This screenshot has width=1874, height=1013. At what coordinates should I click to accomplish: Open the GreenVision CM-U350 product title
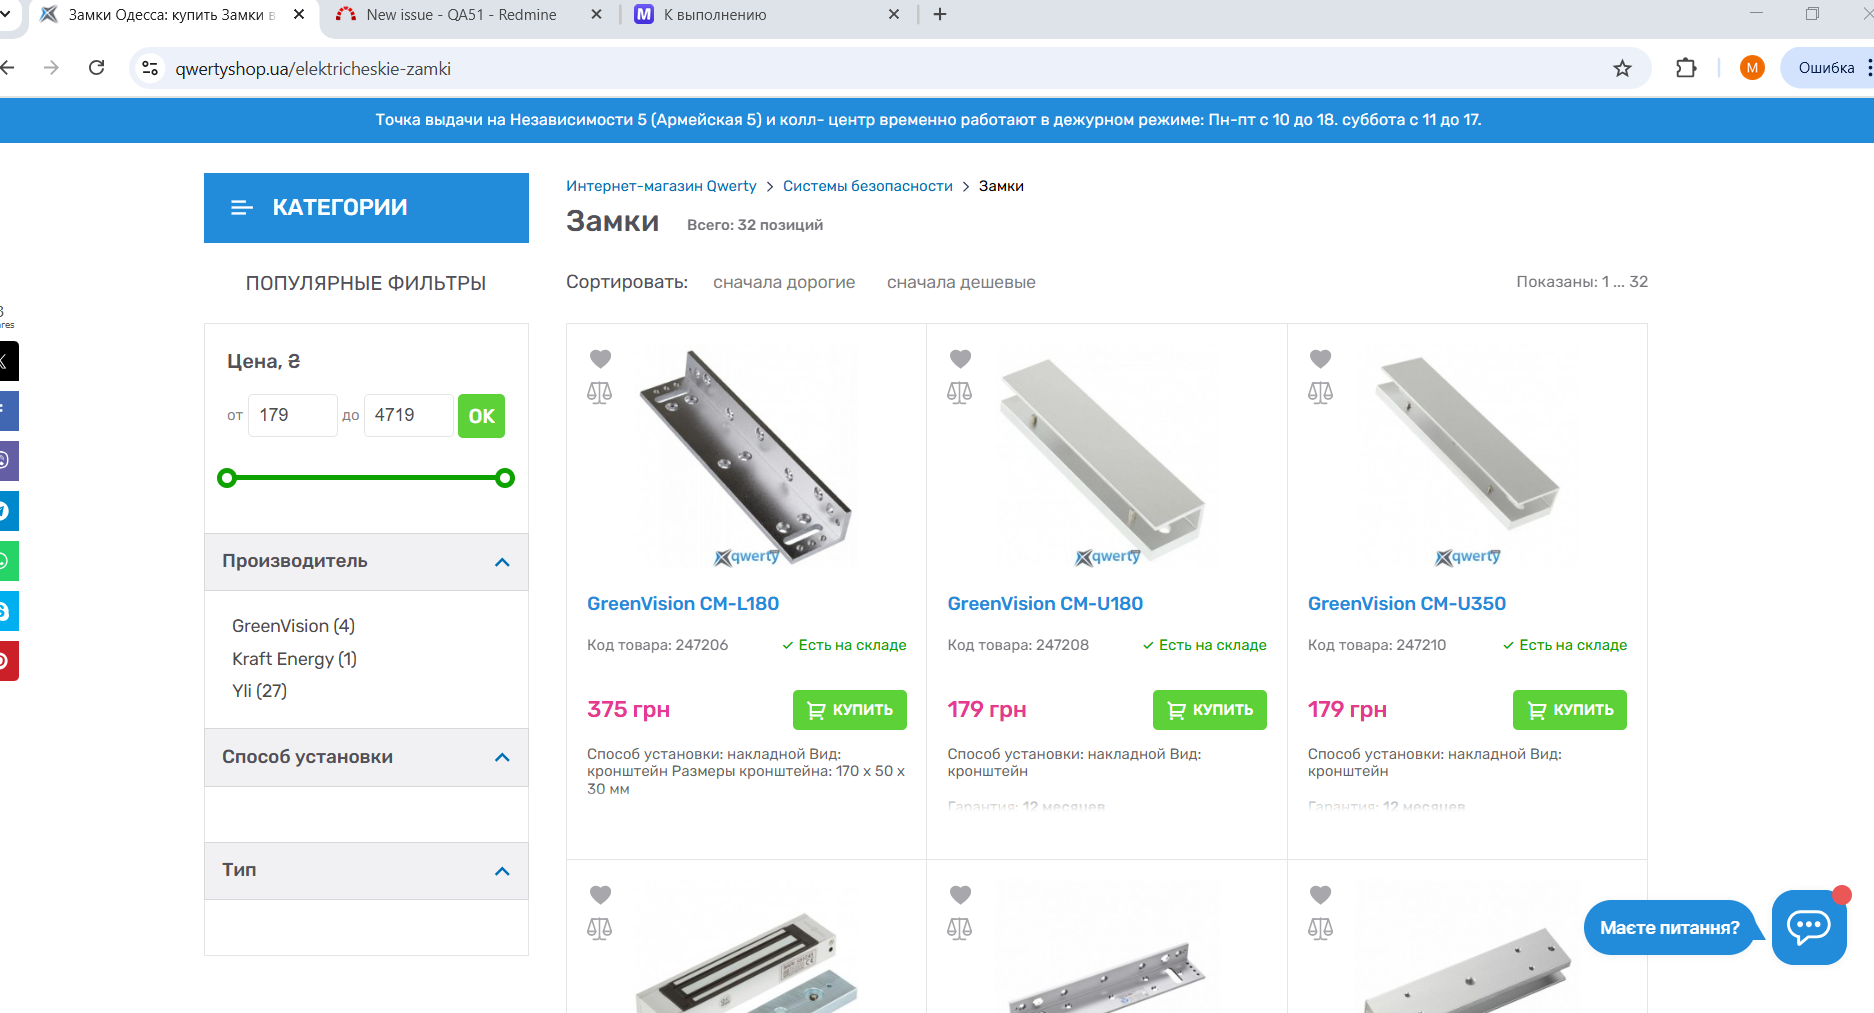(x=1407, y=604)
